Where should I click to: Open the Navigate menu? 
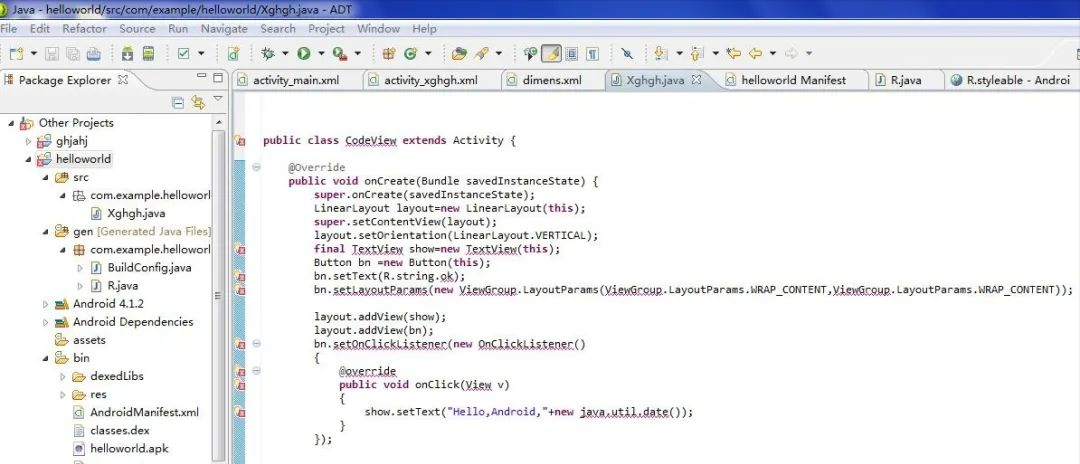(224, 29)
